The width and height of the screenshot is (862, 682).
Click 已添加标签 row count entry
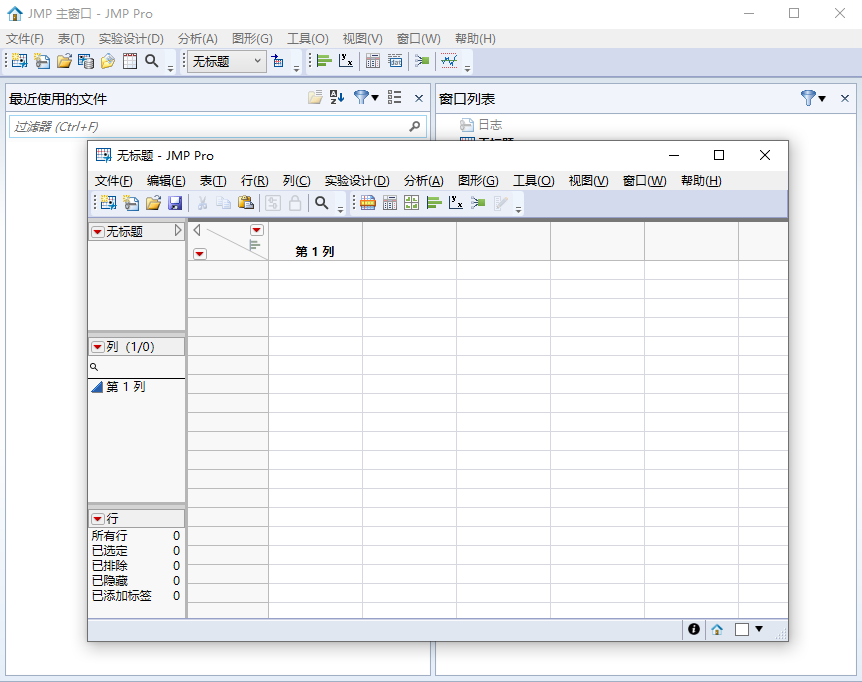click(136, 596)
